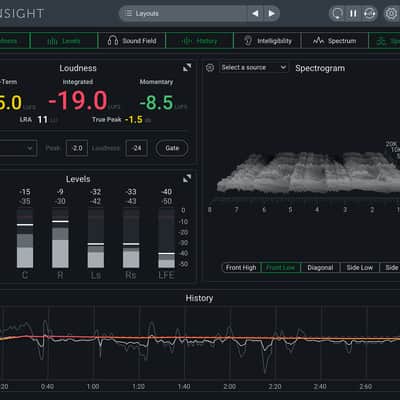Image resolution: width=400 pixels, height=400 pixels.
Task: Select the Side Low spectrogram view
Action: [x=359, y=267]
